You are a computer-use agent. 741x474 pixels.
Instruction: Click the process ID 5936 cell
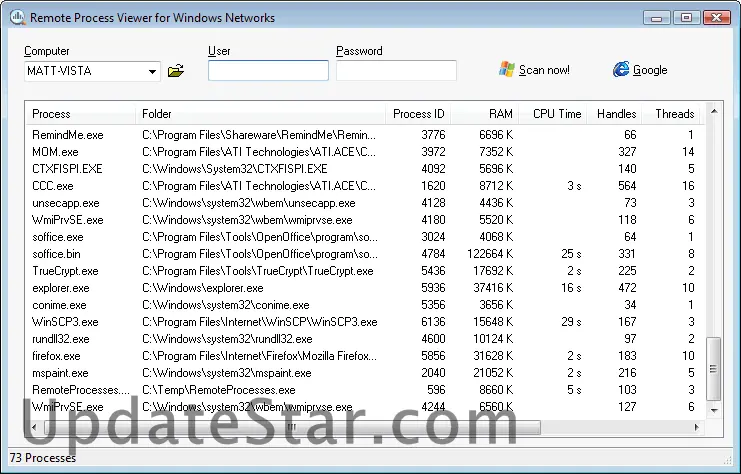pyautogui.click(x=433, y=288)
